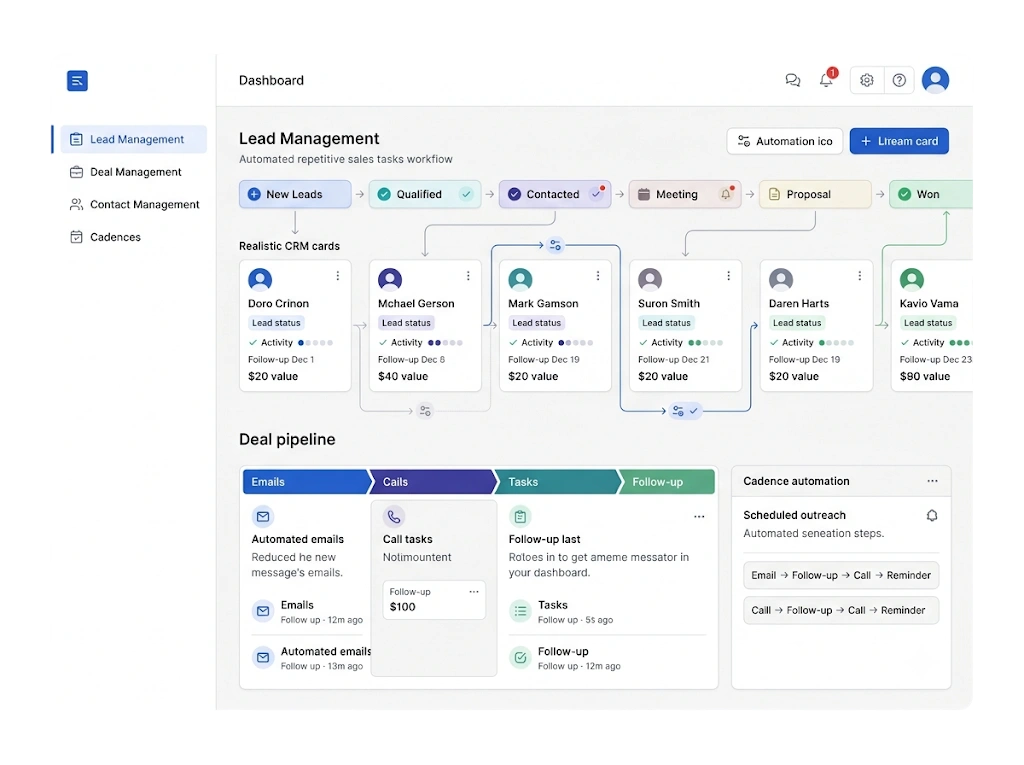The width and height of the screenshot is (1024, 765).
Task: Select the Won stage
Action: (x=931, y=194)
